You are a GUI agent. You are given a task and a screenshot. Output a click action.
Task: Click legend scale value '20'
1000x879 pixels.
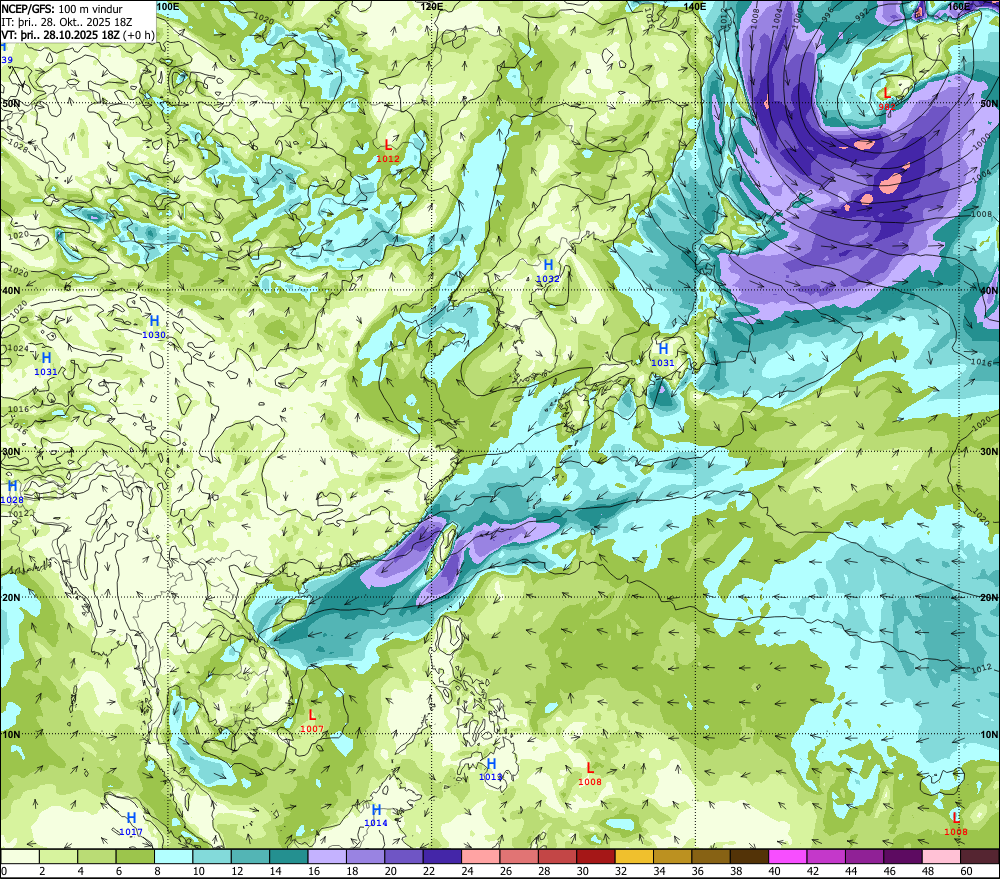pos(391,871)
